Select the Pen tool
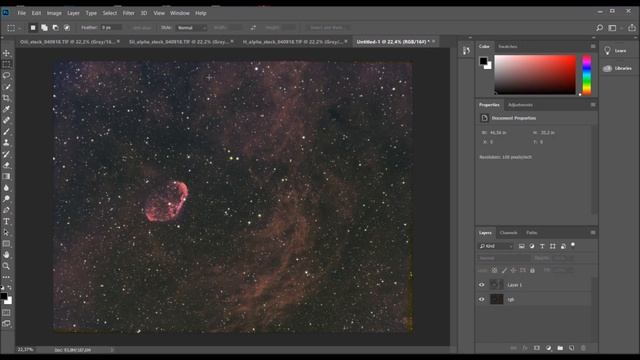The height and width of the screenshot is (360, 640). pos(7,210)
